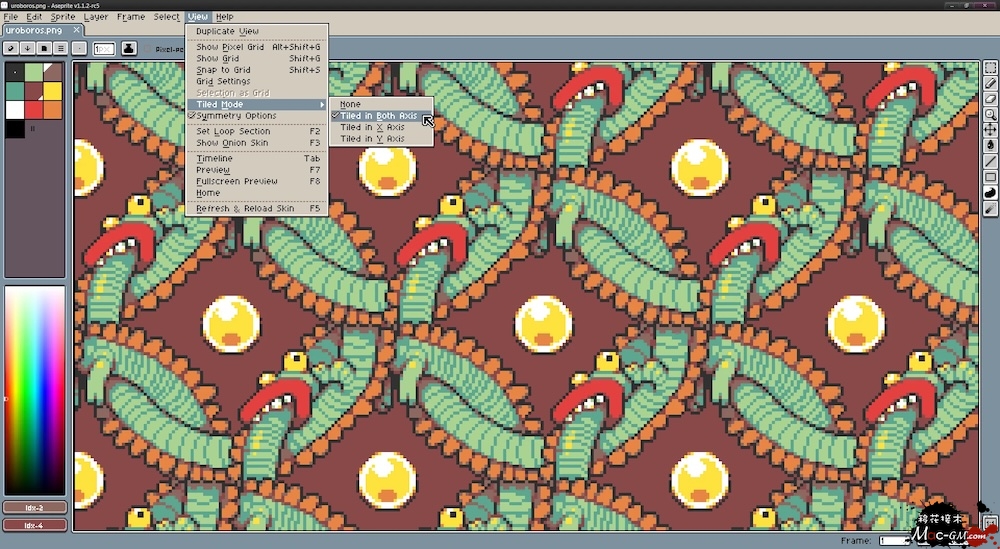Select the Paint Bucket tool
This screenshot has width=1000, height=549.
point(990,145)
